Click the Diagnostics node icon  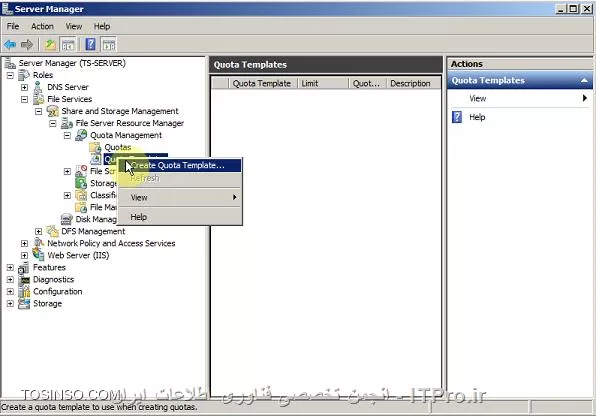tap(24, 280)
